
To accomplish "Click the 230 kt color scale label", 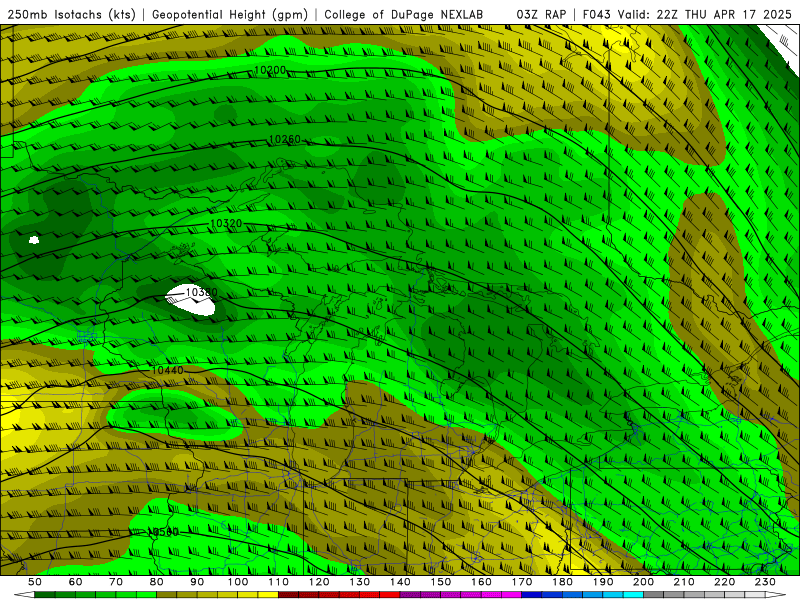I will (766, 582).
